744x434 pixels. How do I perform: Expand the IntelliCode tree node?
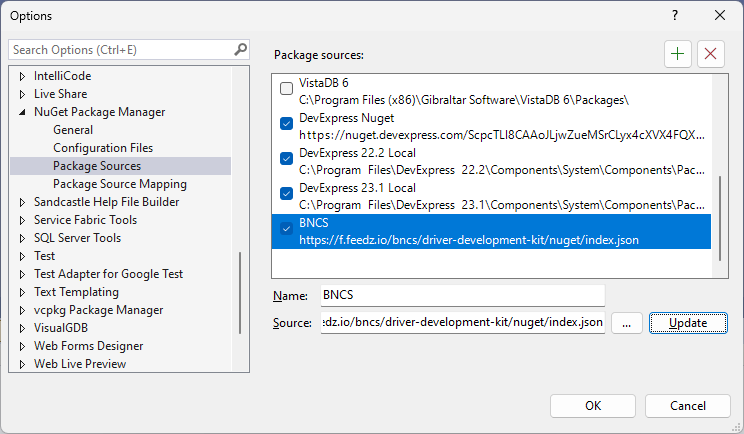[x=23, y=76]
